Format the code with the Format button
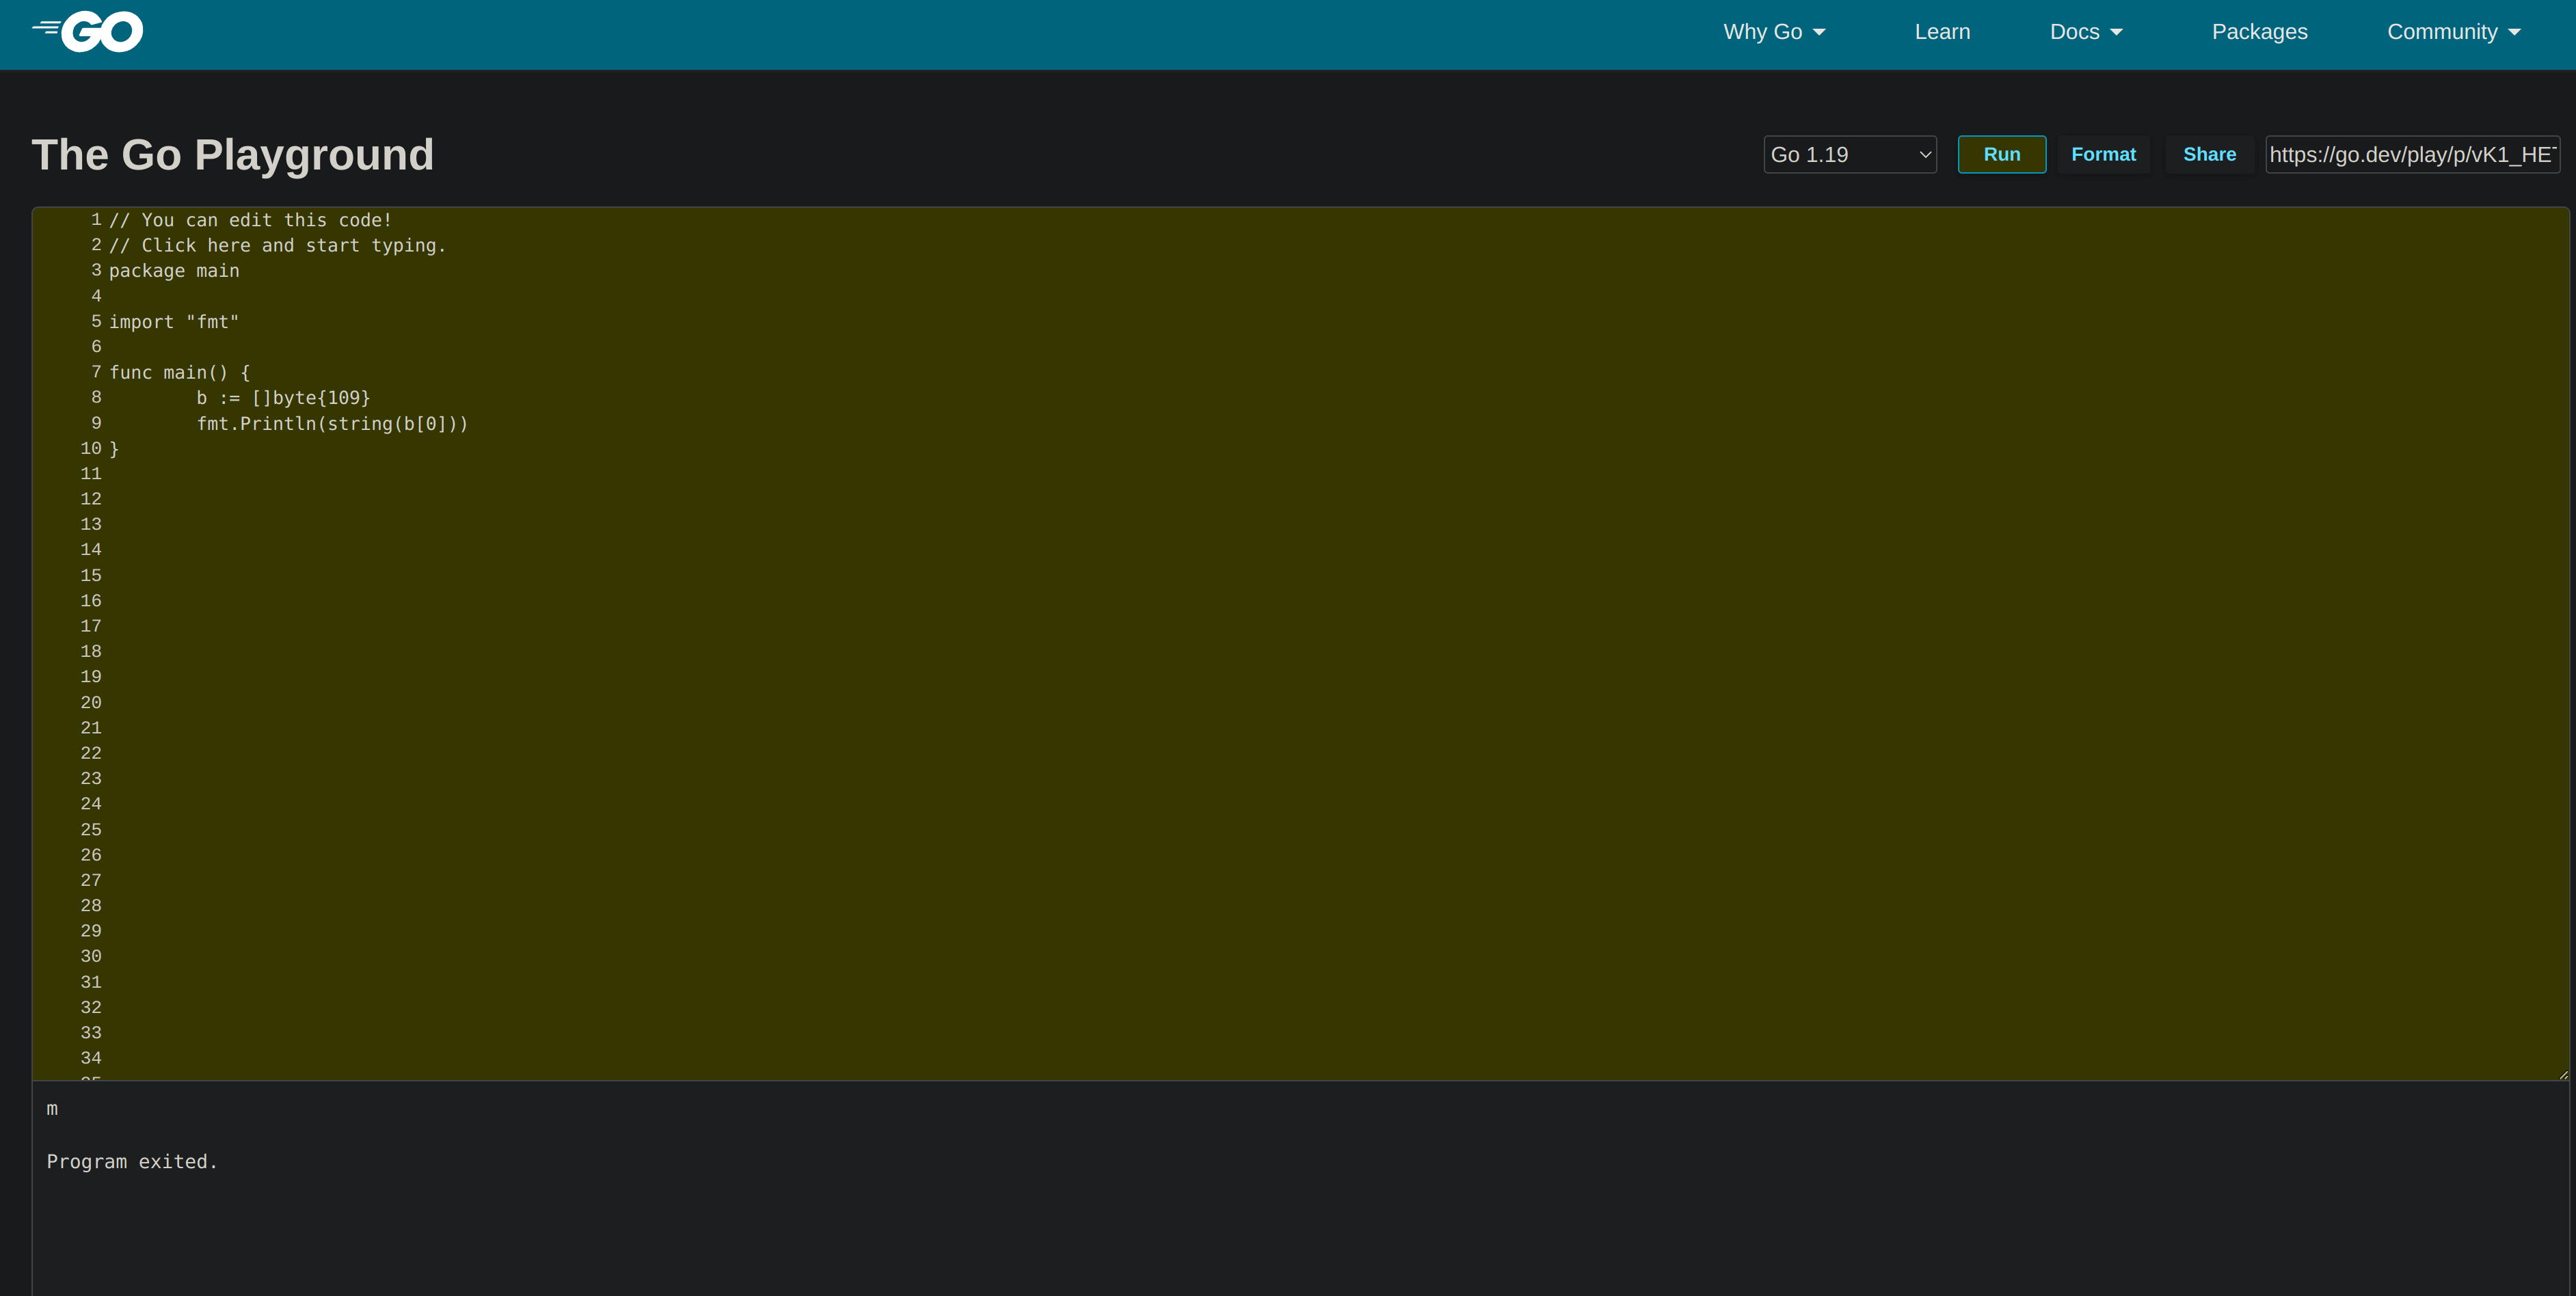The image size is (2576, 1296). [x=2104, y=154]
